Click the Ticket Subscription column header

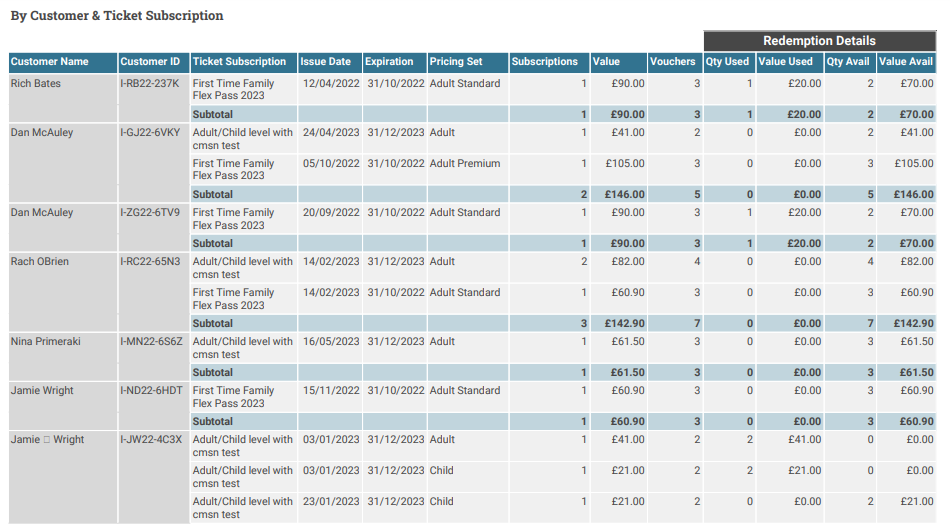pyautogui.click(x=244, y=62)
